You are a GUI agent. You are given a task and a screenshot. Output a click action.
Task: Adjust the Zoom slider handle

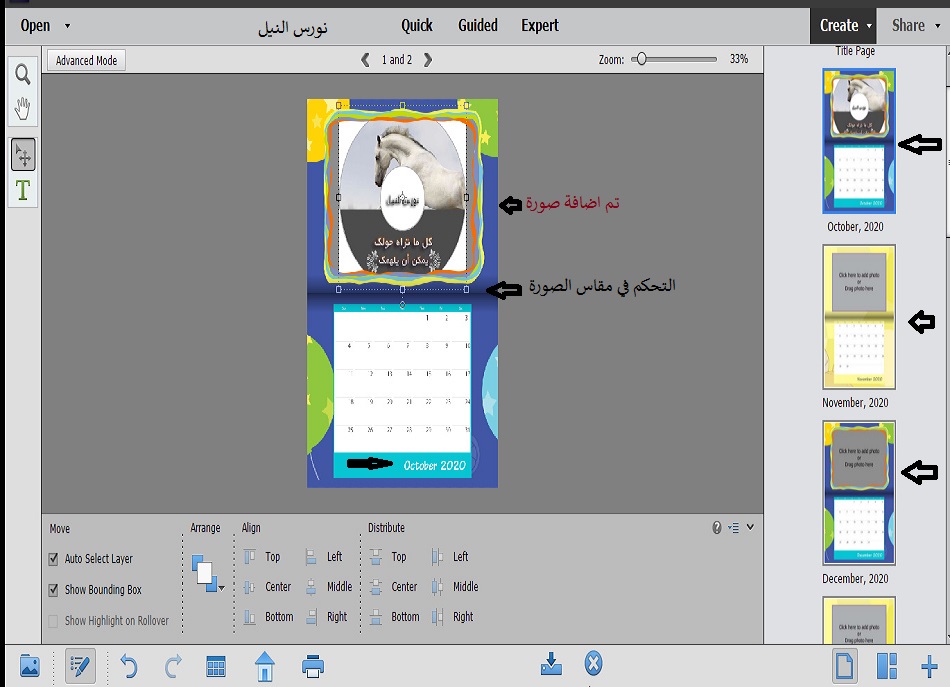pyautogui.click(x=640, y=60)
